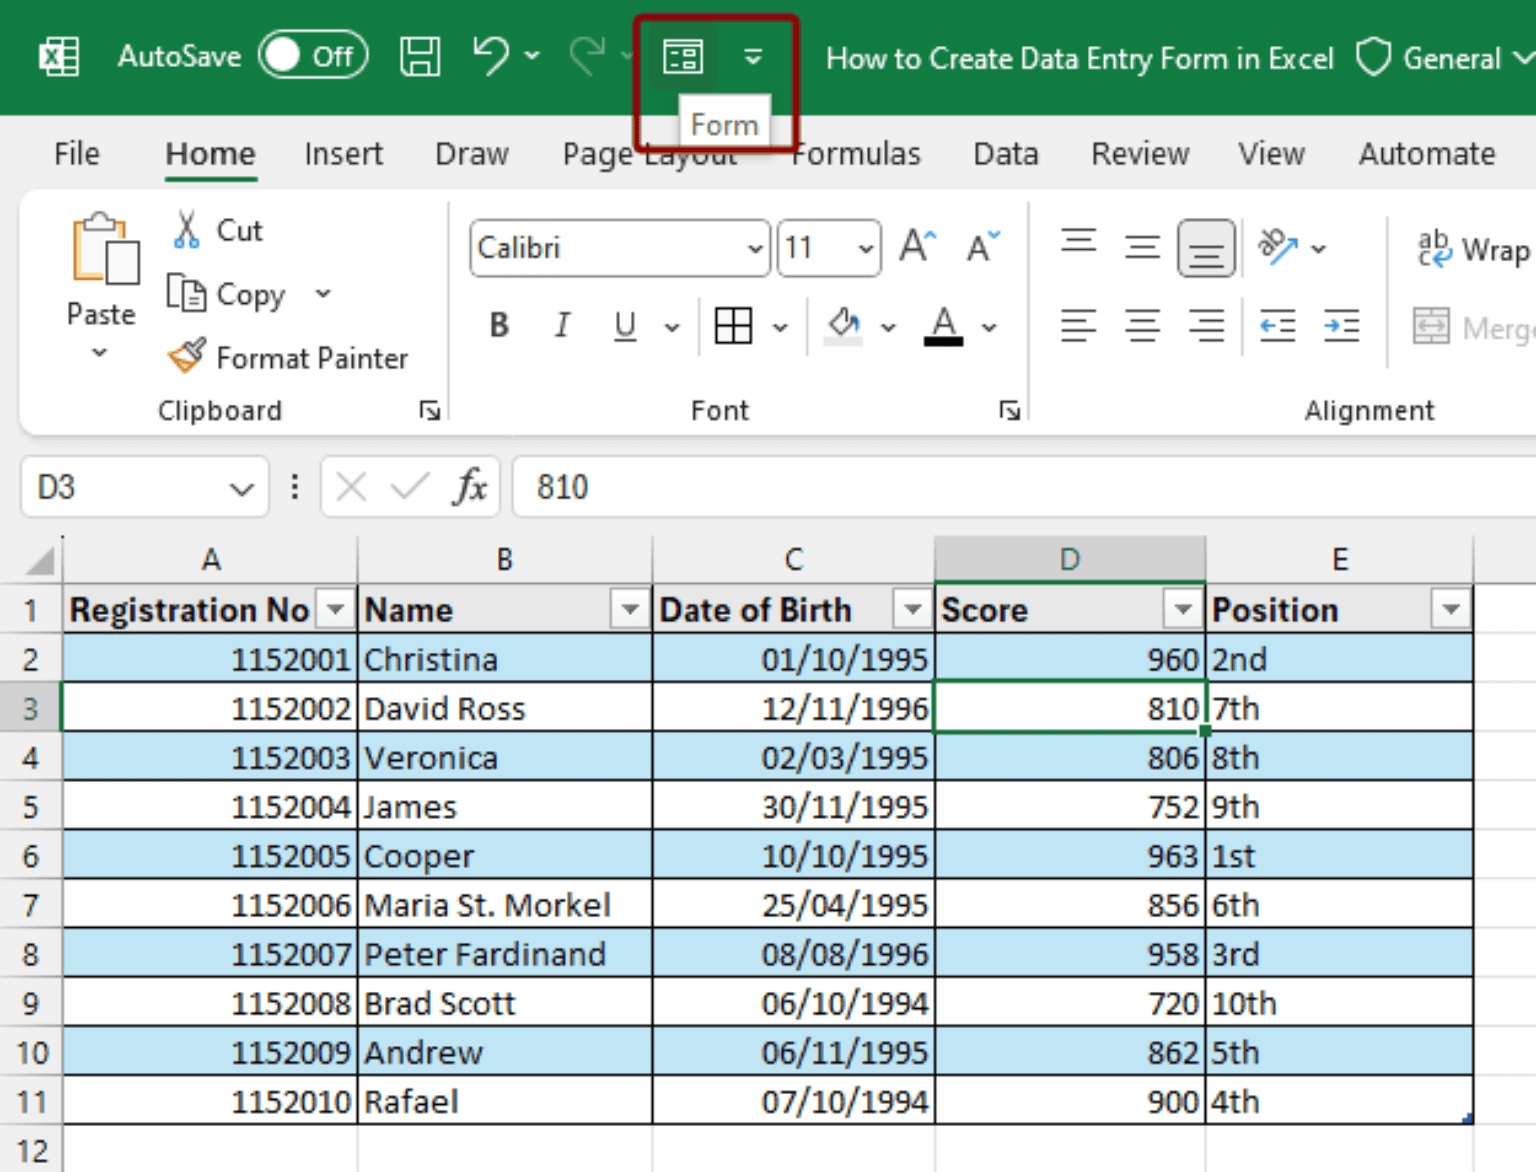Click the Undo arrow icon
1536x1172 pixels.
pyautogui.click(x=490, y=56)
